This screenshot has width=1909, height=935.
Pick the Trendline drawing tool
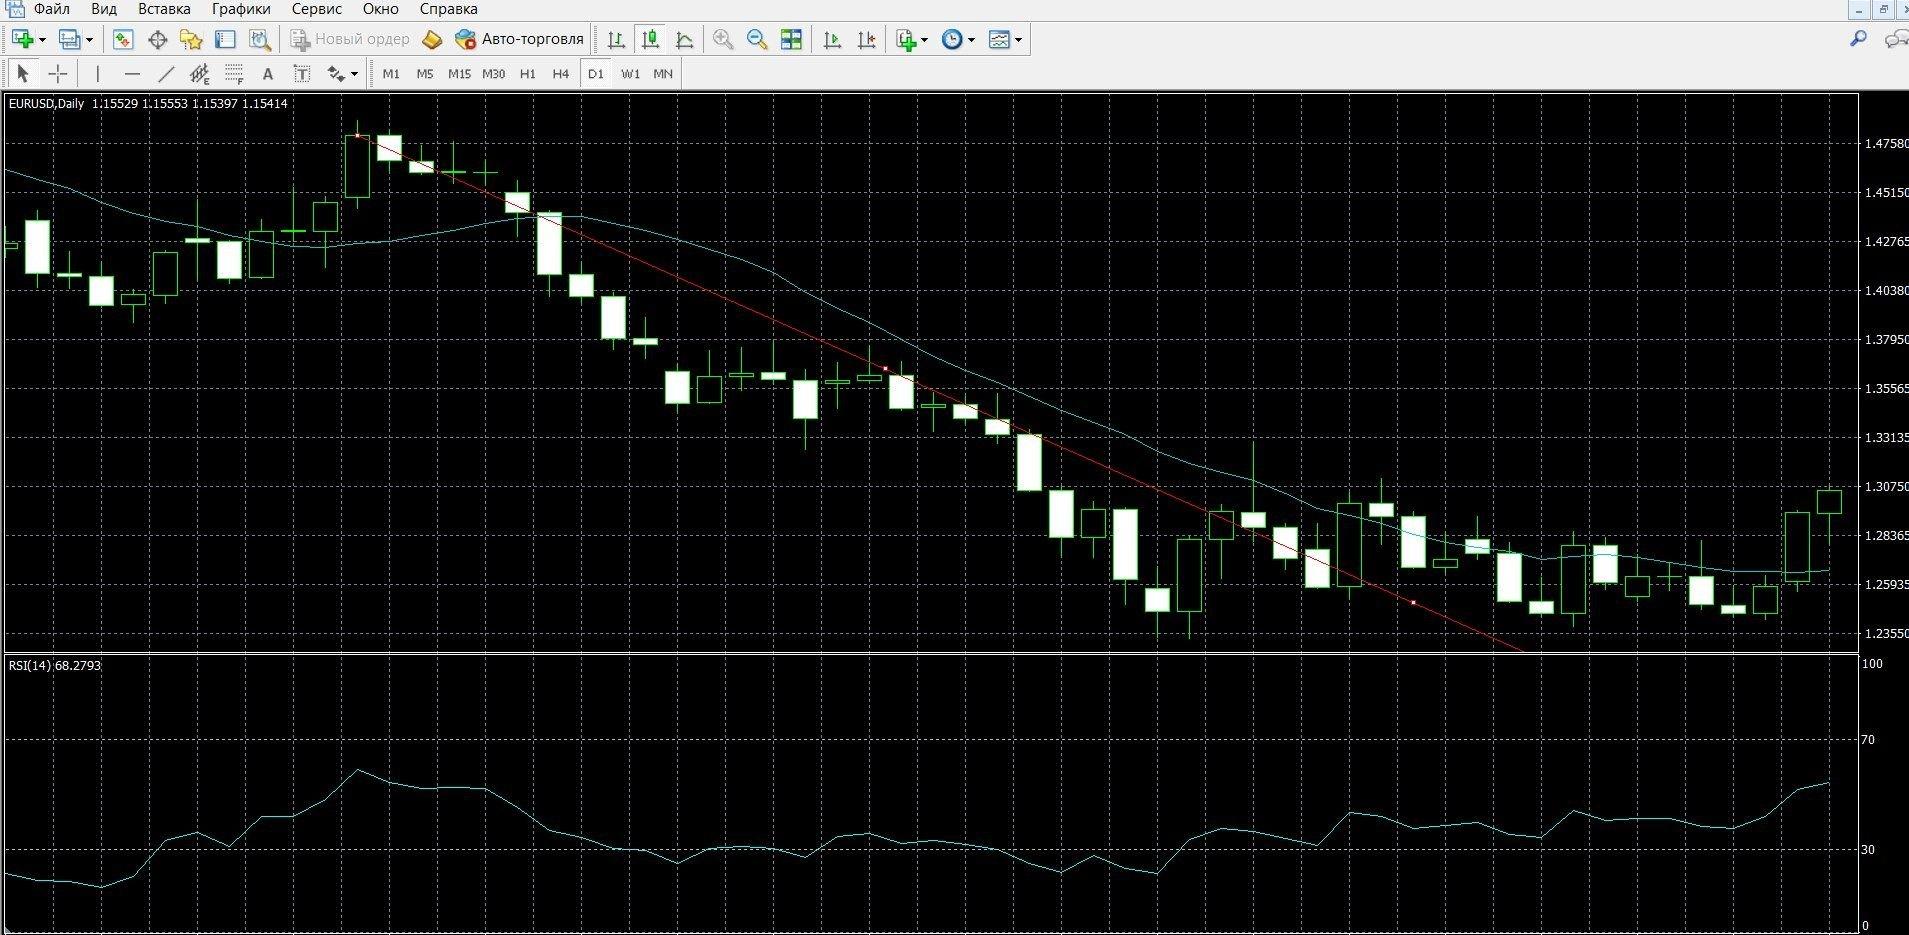click(x=166, y=74)
